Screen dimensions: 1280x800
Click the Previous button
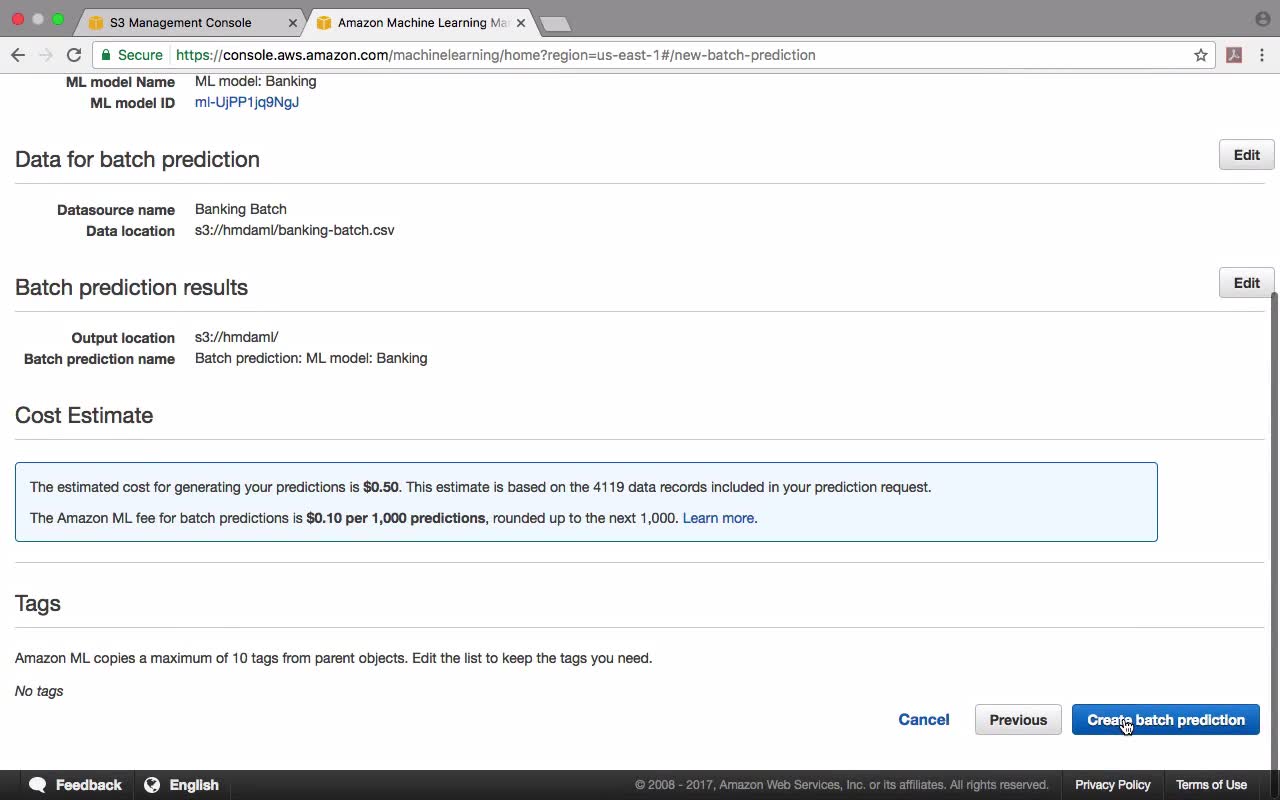pyautogui.click(x=1018, y=720)
